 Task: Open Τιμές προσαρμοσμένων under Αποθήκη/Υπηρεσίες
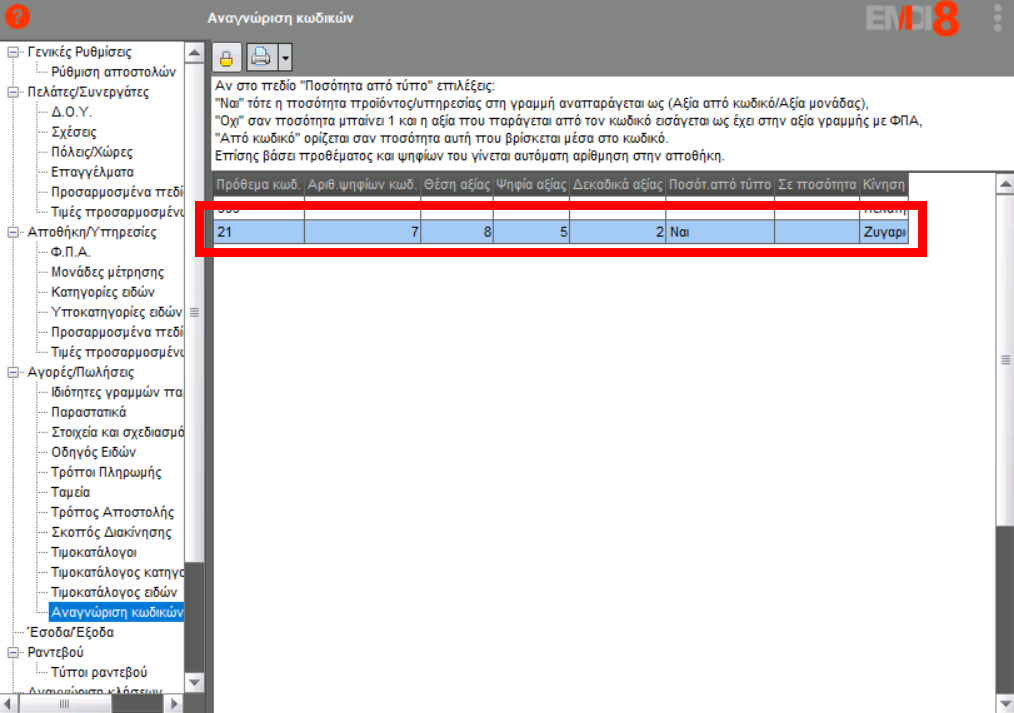click(x=117, y=352)
